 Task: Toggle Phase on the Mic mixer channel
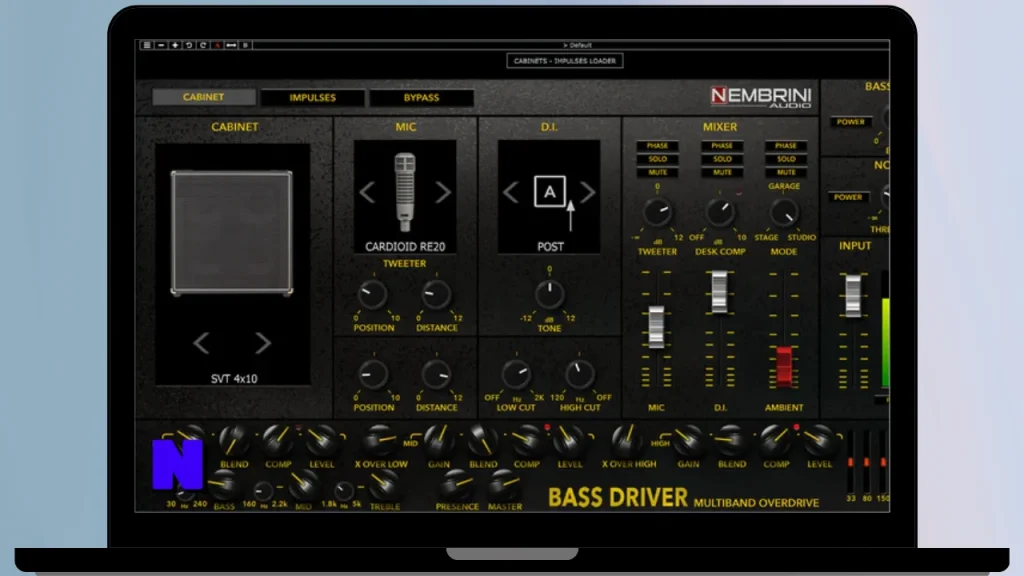[658, 146]
